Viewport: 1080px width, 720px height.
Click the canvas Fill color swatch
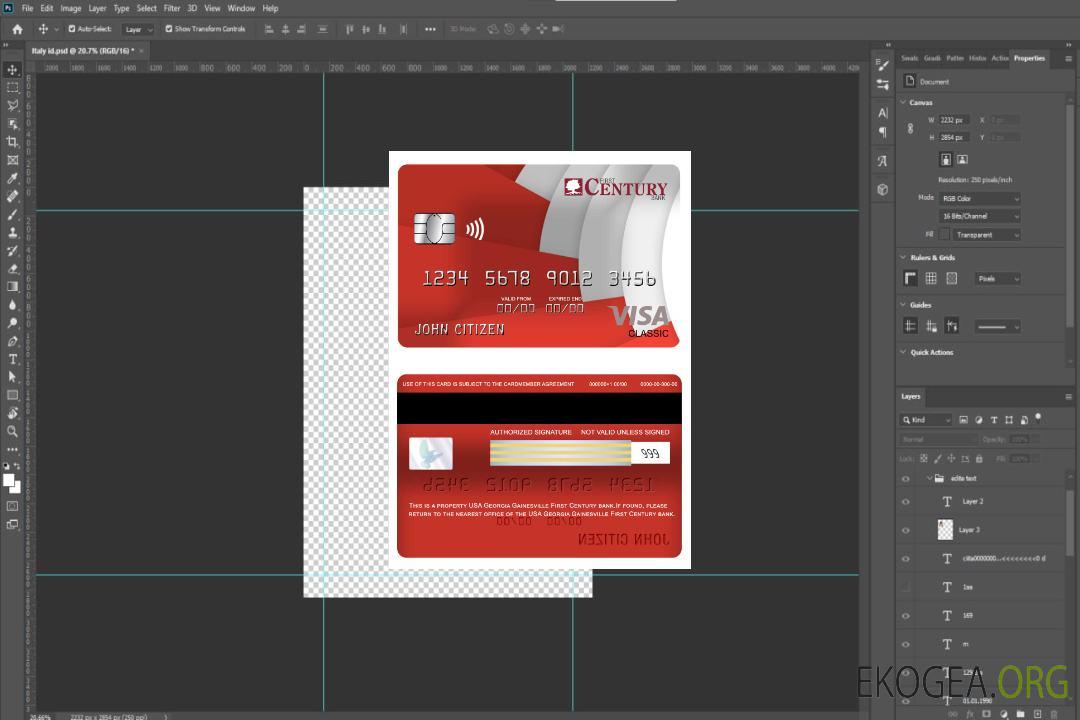(x=944, y=235)
